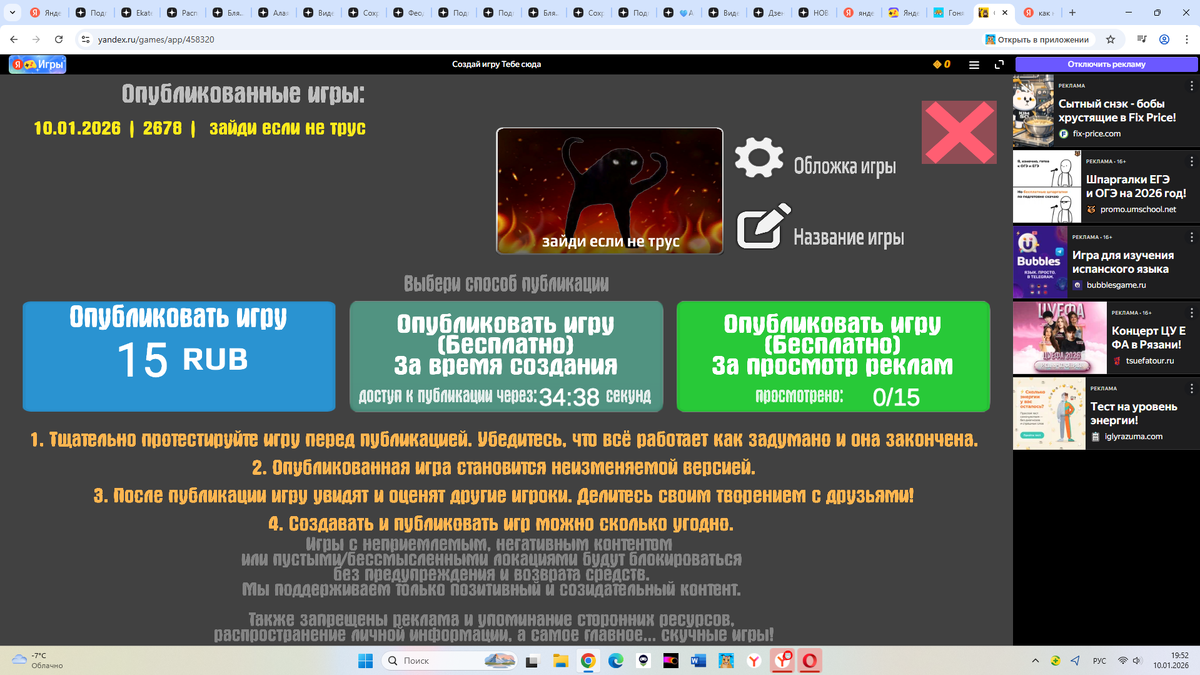Switch to the Дзен browser tab
This screenshot has width=1200, height=675.
769,13
